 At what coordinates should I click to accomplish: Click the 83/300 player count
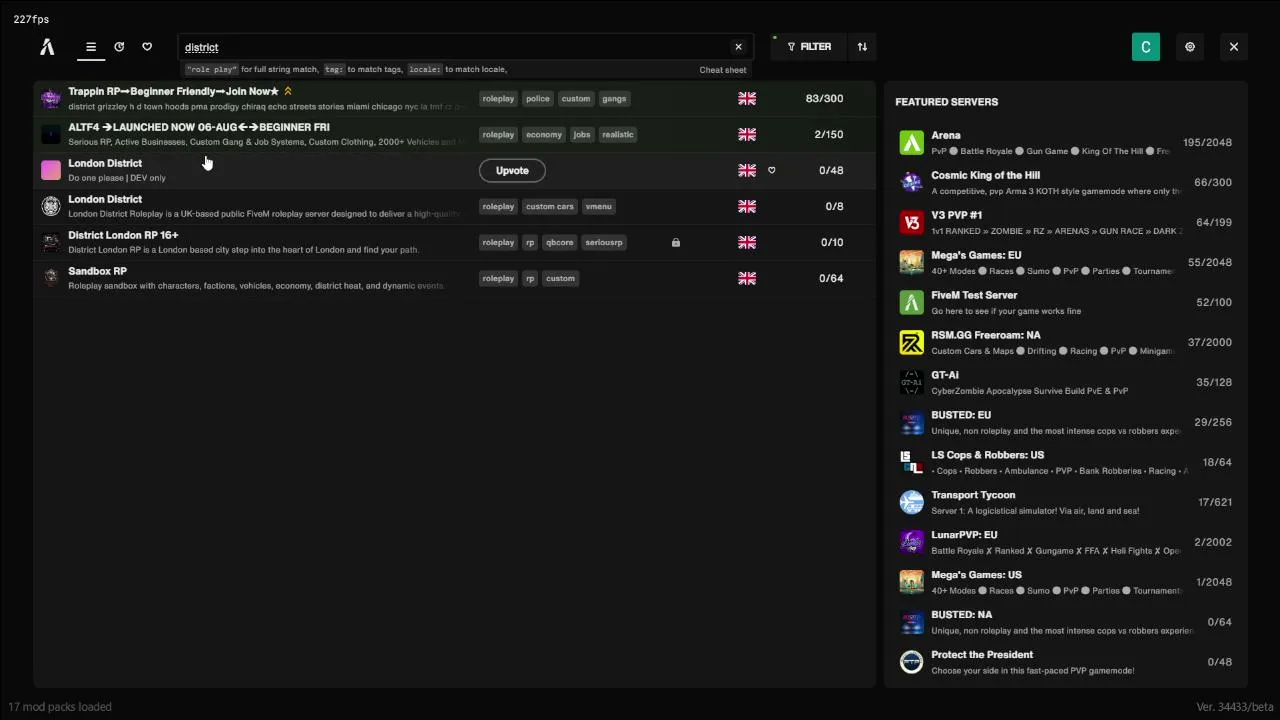tap(824, 98)
